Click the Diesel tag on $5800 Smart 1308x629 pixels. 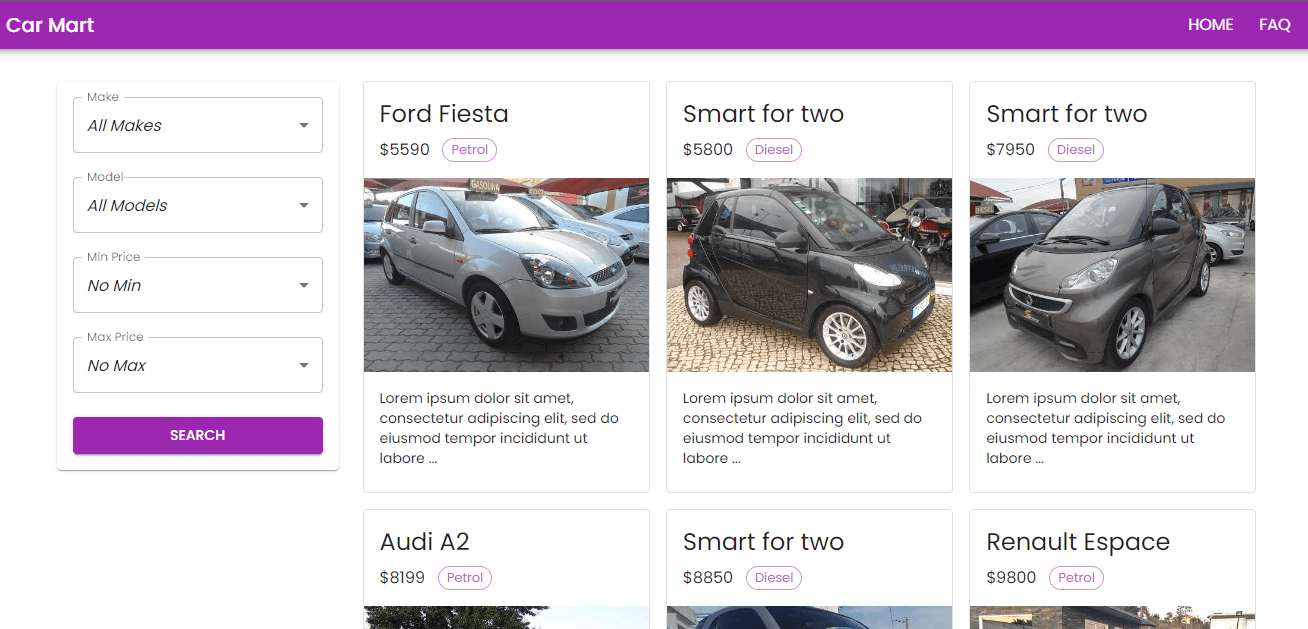click(x=773, y=150)
